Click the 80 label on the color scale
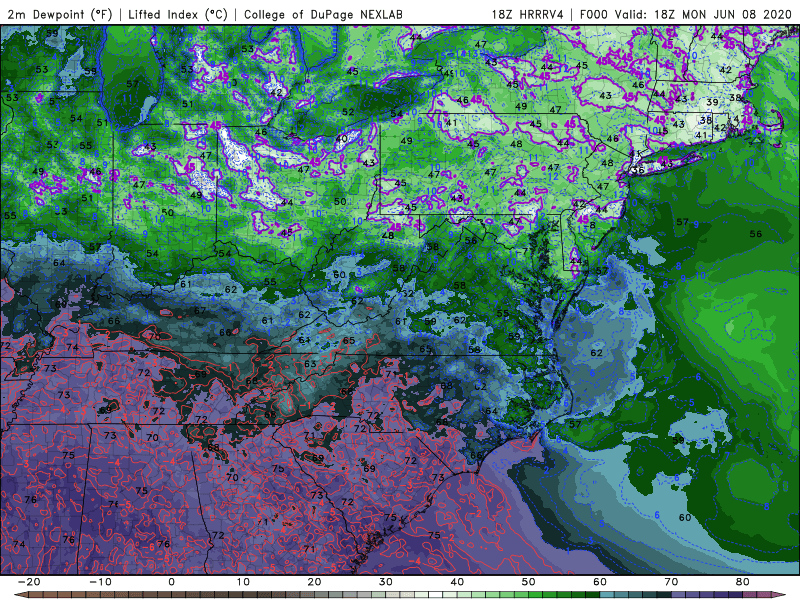The height and width of the screenshot is (600, 800). [743, 582]
